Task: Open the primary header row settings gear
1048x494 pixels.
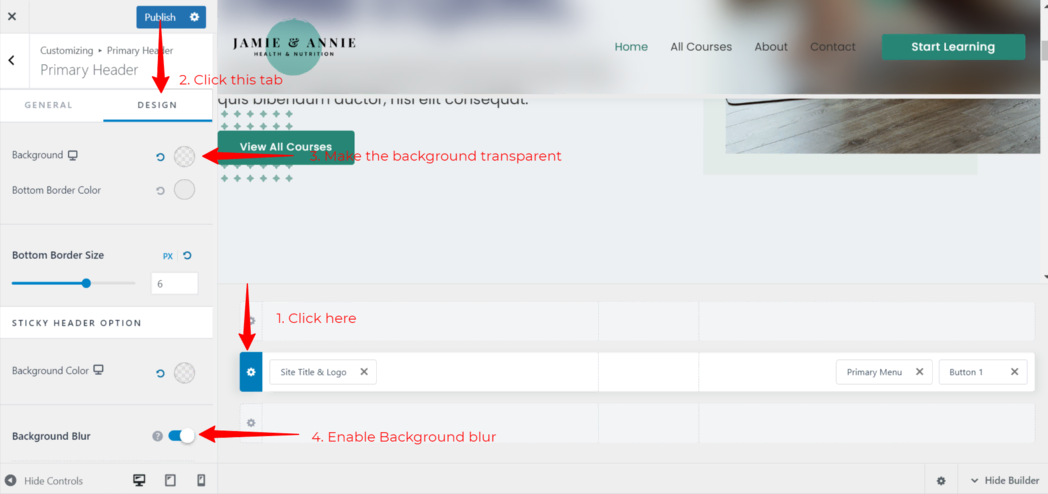Action: tap(251, 372)
